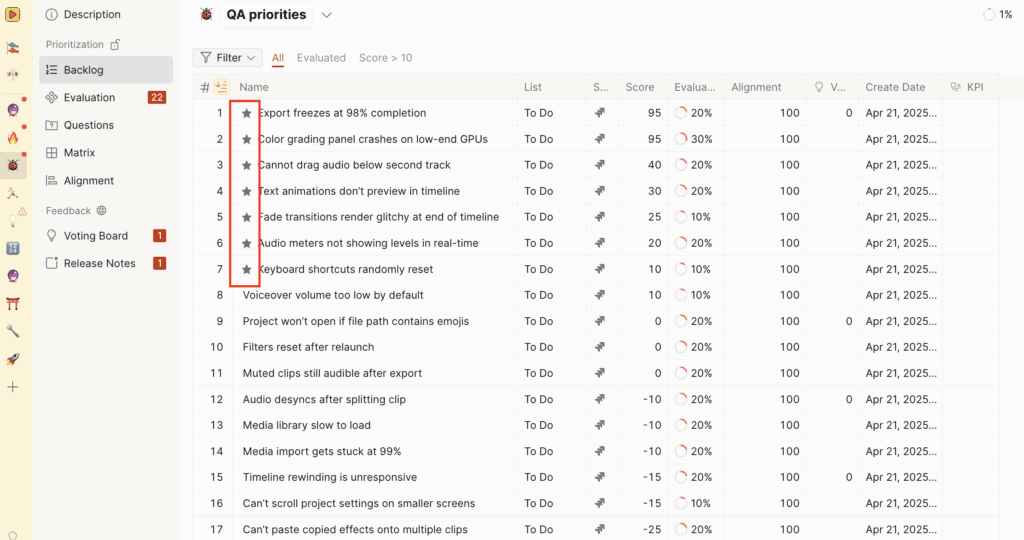Click the wrench icon in the left rail
The height and width of the screenshot is (540, 1024).
(x=13, y=331)
